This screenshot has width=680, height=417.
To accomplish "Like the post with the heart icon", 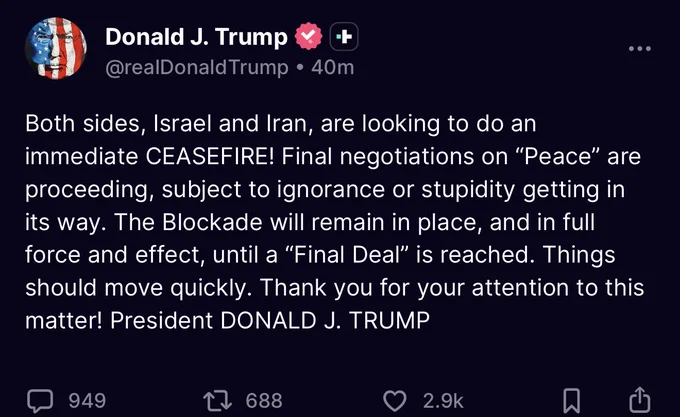I will (x=395, y=401).
